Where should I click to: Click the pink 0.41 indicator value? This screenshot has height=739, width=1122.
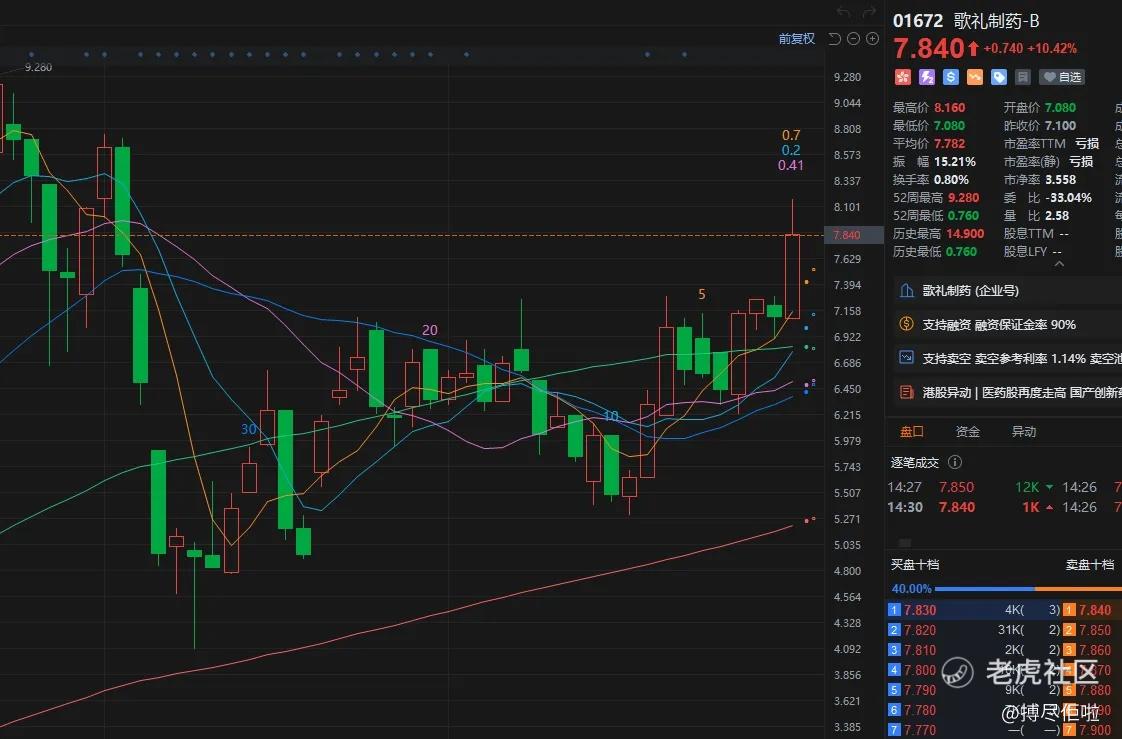click(791, 165)
